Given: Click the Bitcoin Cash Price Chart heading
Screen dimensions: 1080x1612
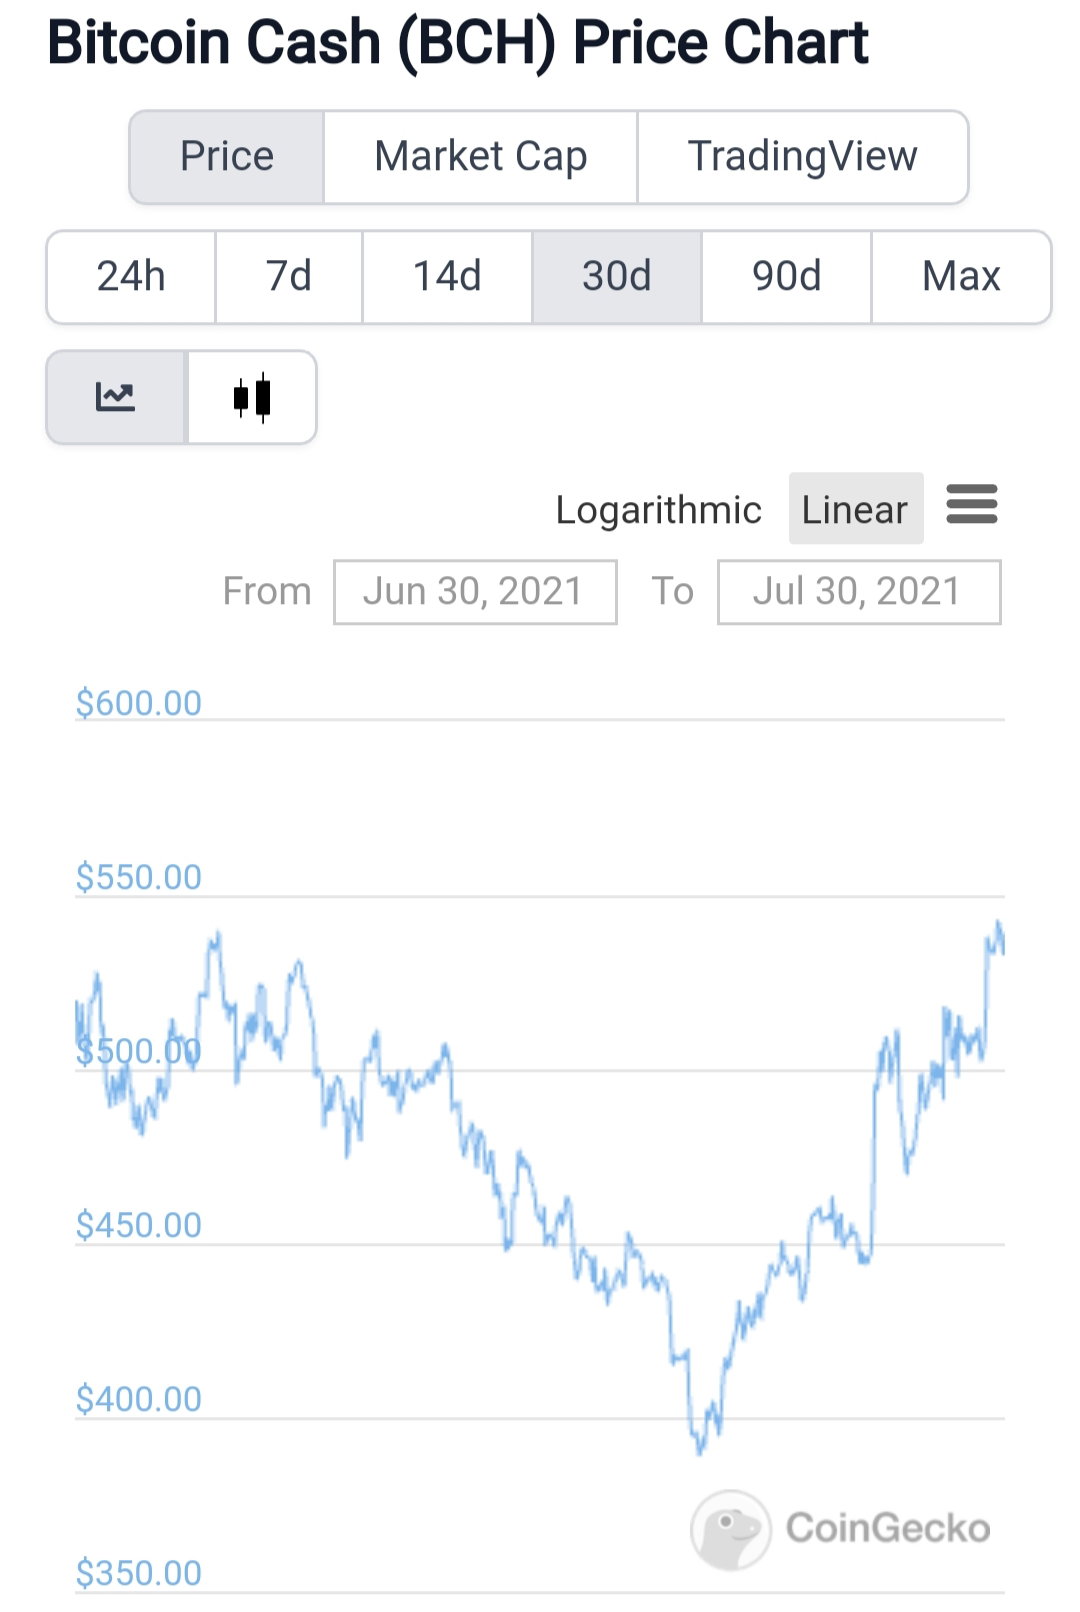Looking at the screenshot, I should 458,43.
